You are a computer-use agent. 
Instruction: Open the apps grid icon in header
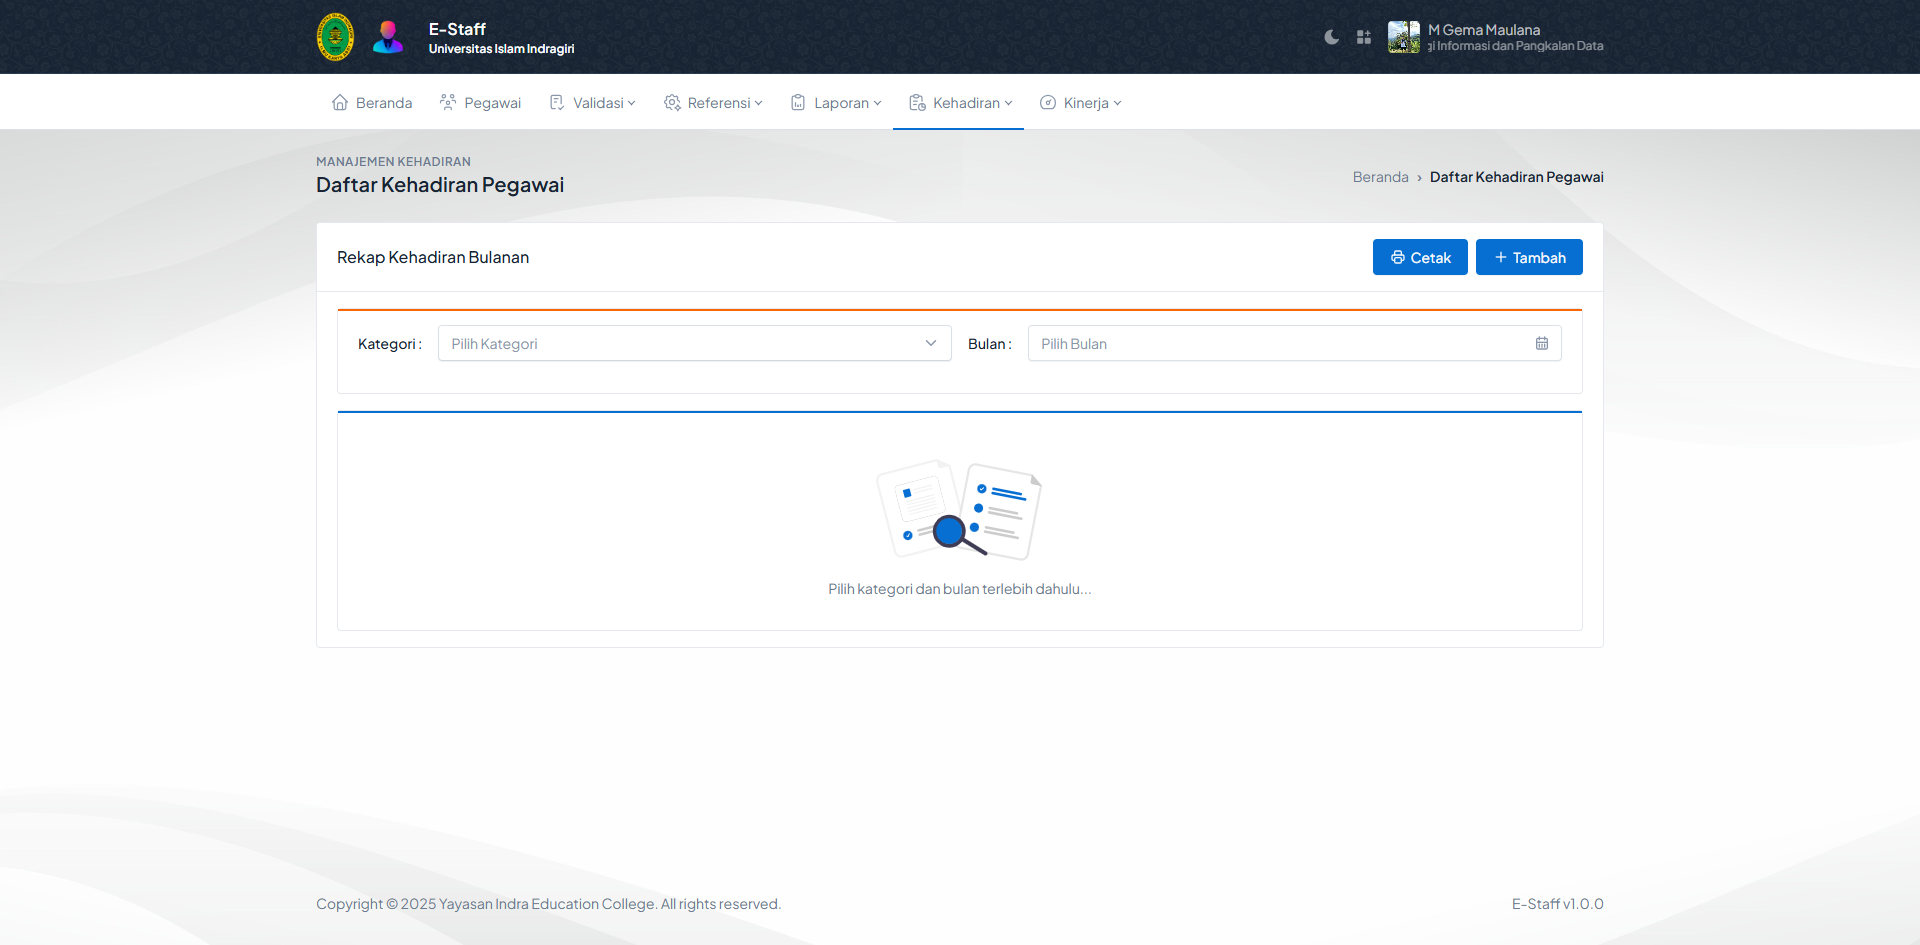pyautogui.click(x=1363, y=37)
